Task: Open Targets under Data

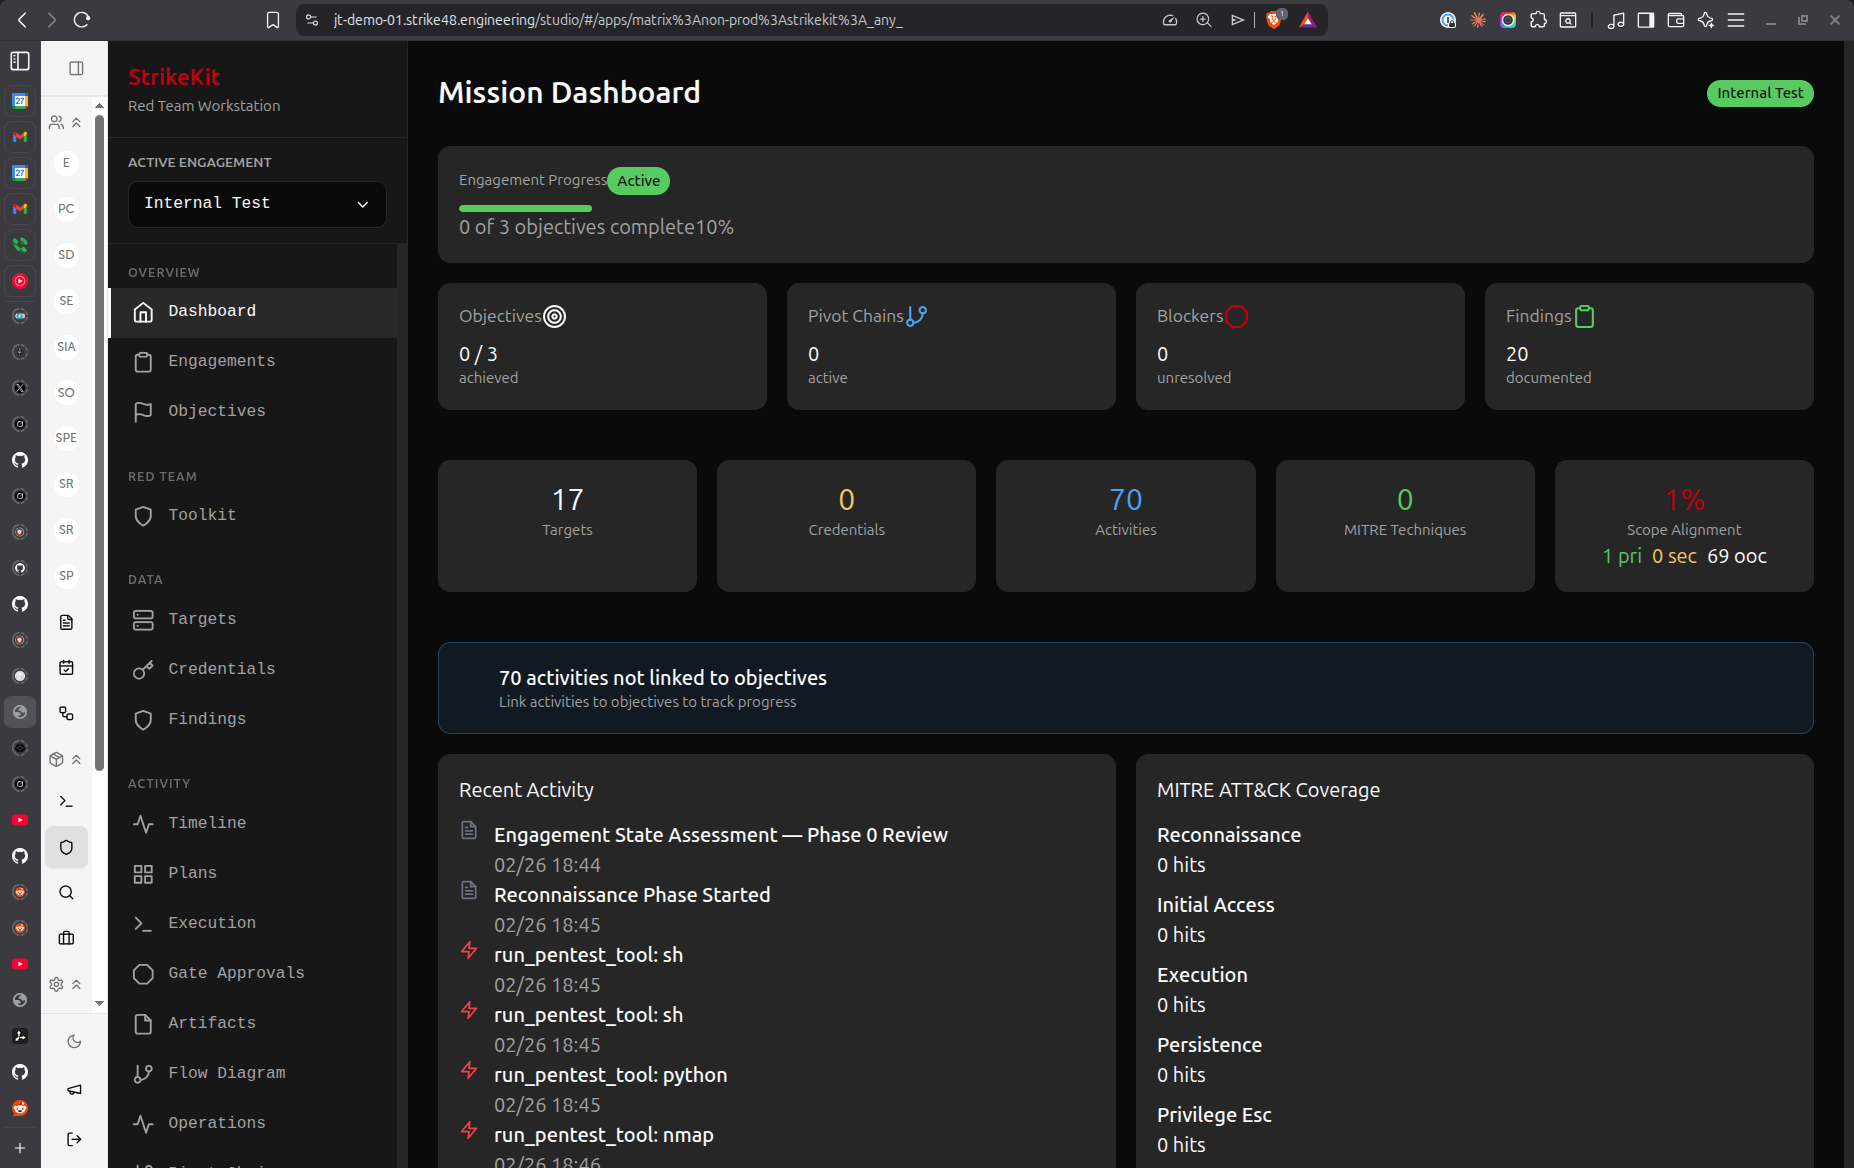Action: click(252, 620)
